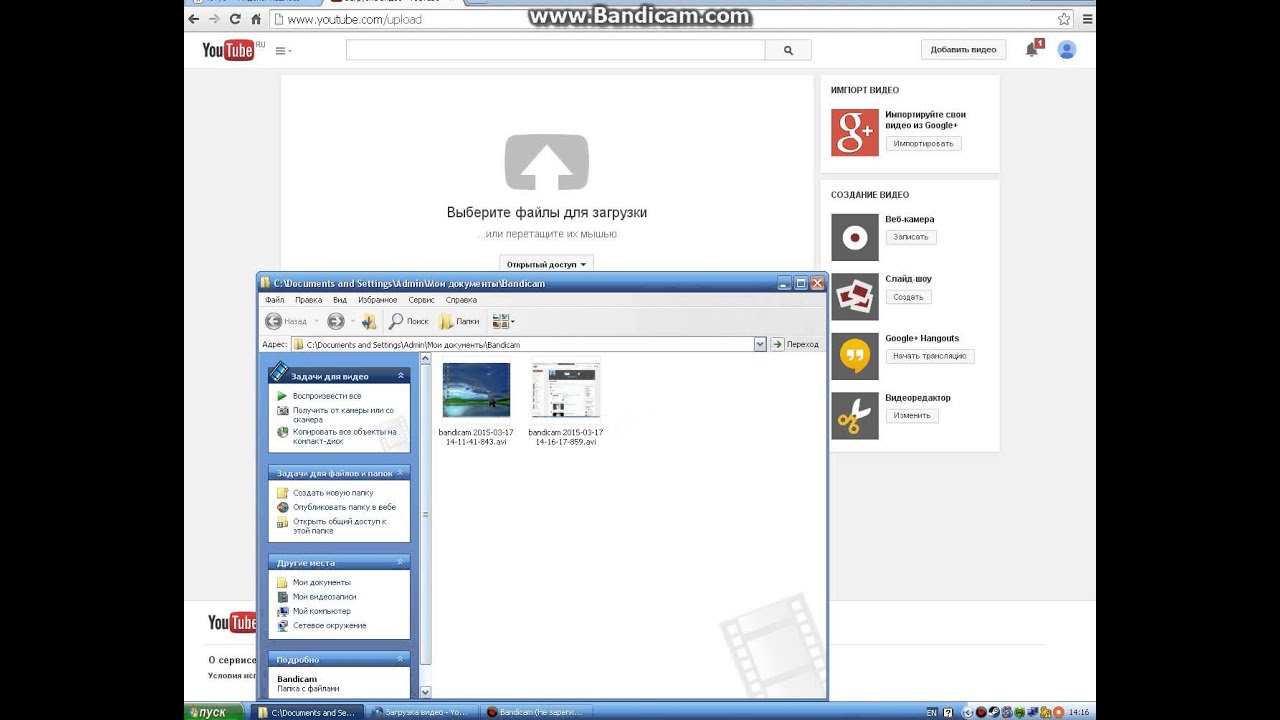The image size is (1280, 720).
Task: Click the browser address bar URL
Action: [x=354, y=19]
